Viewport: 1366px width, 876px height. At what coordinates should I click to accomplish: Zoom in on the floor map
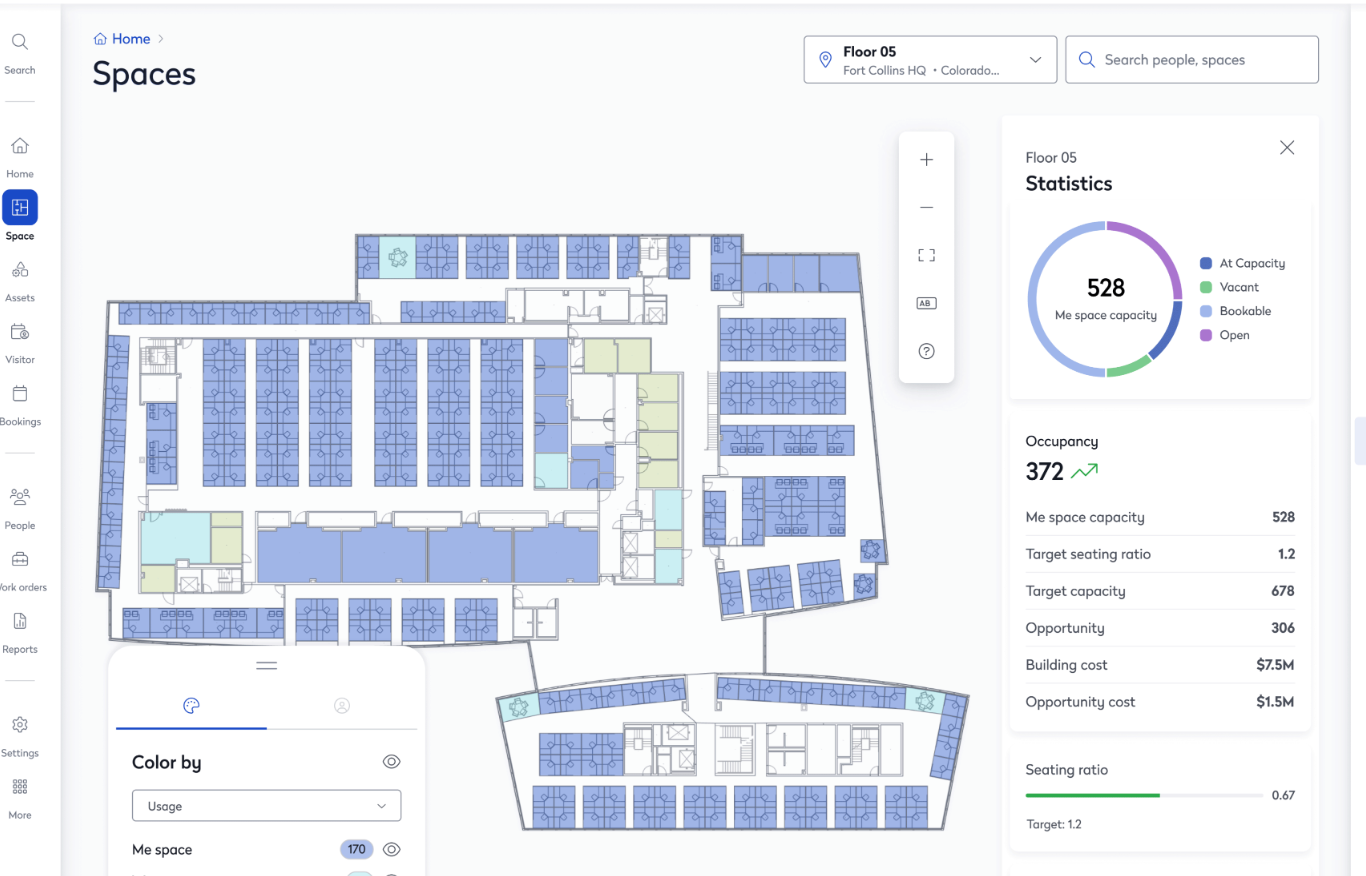point(926,160)
